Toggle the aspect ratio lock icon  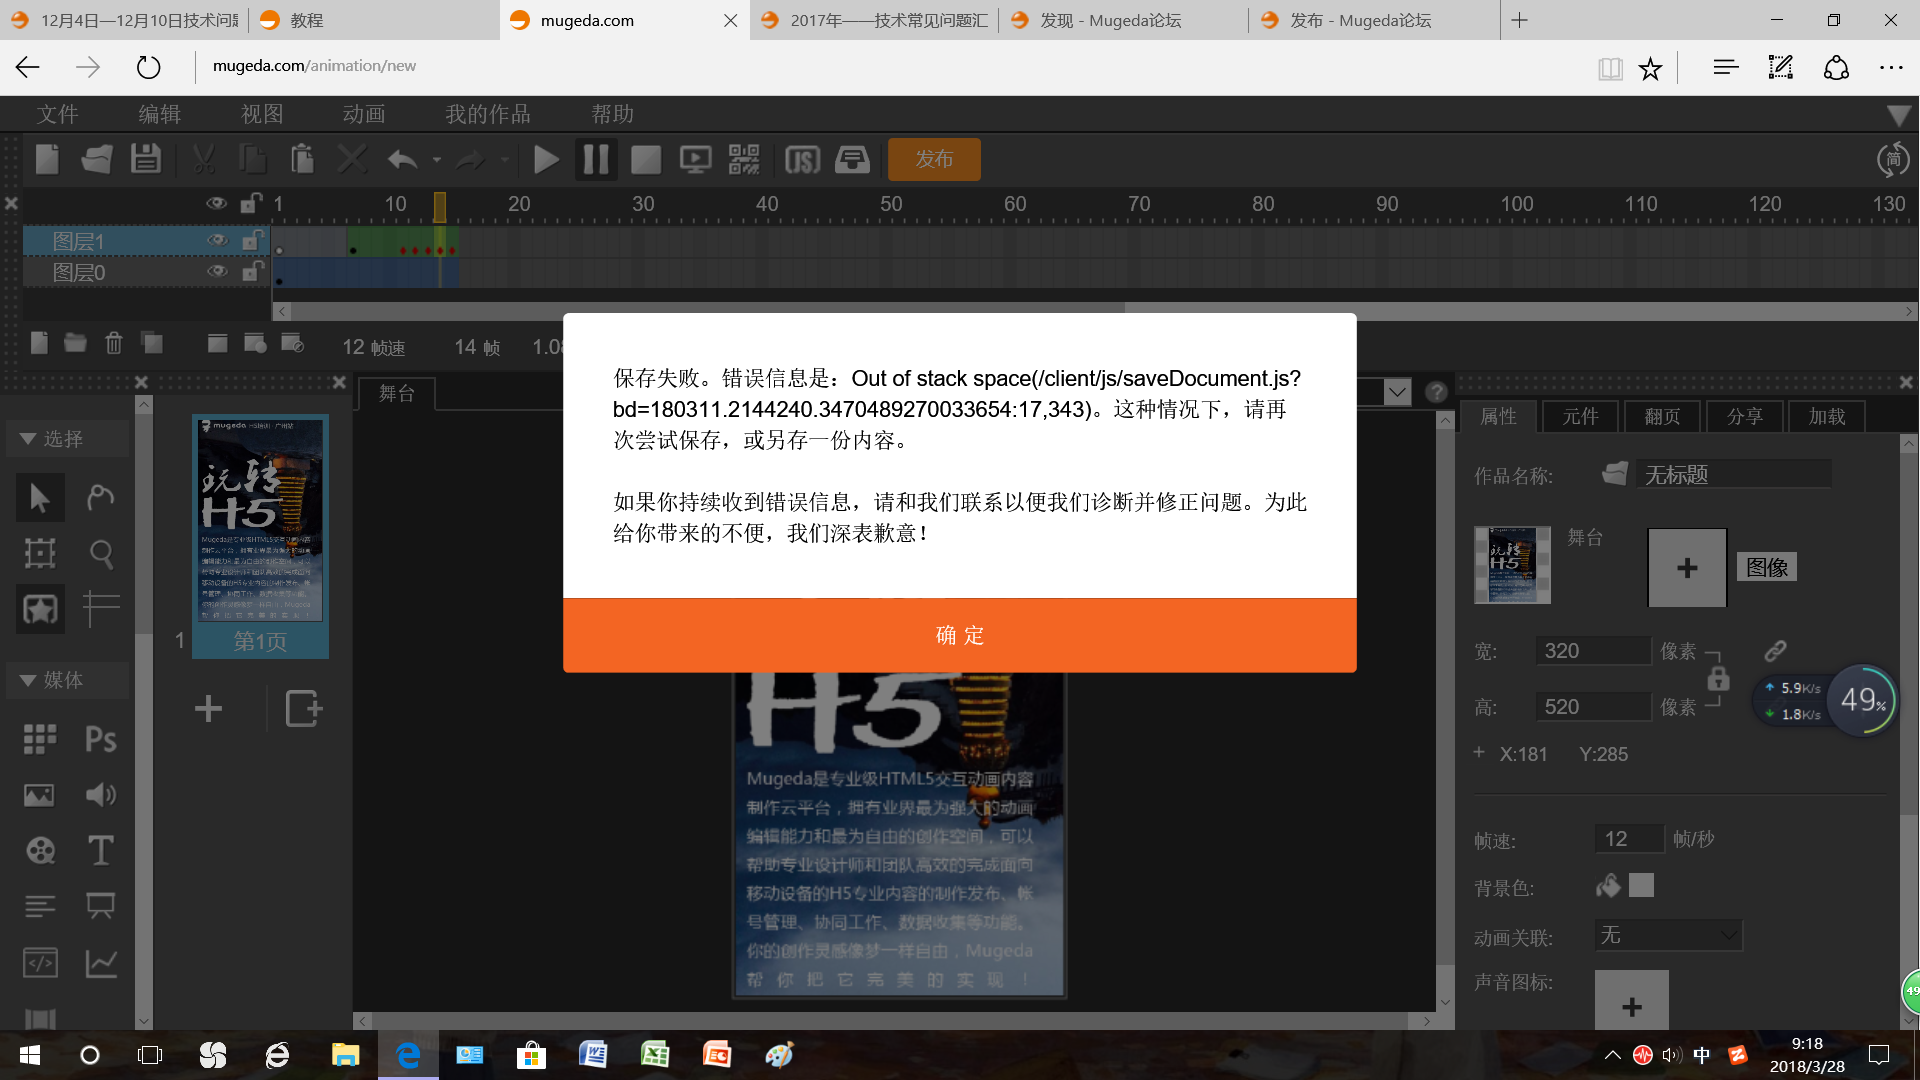click(x=1718, y=678)
